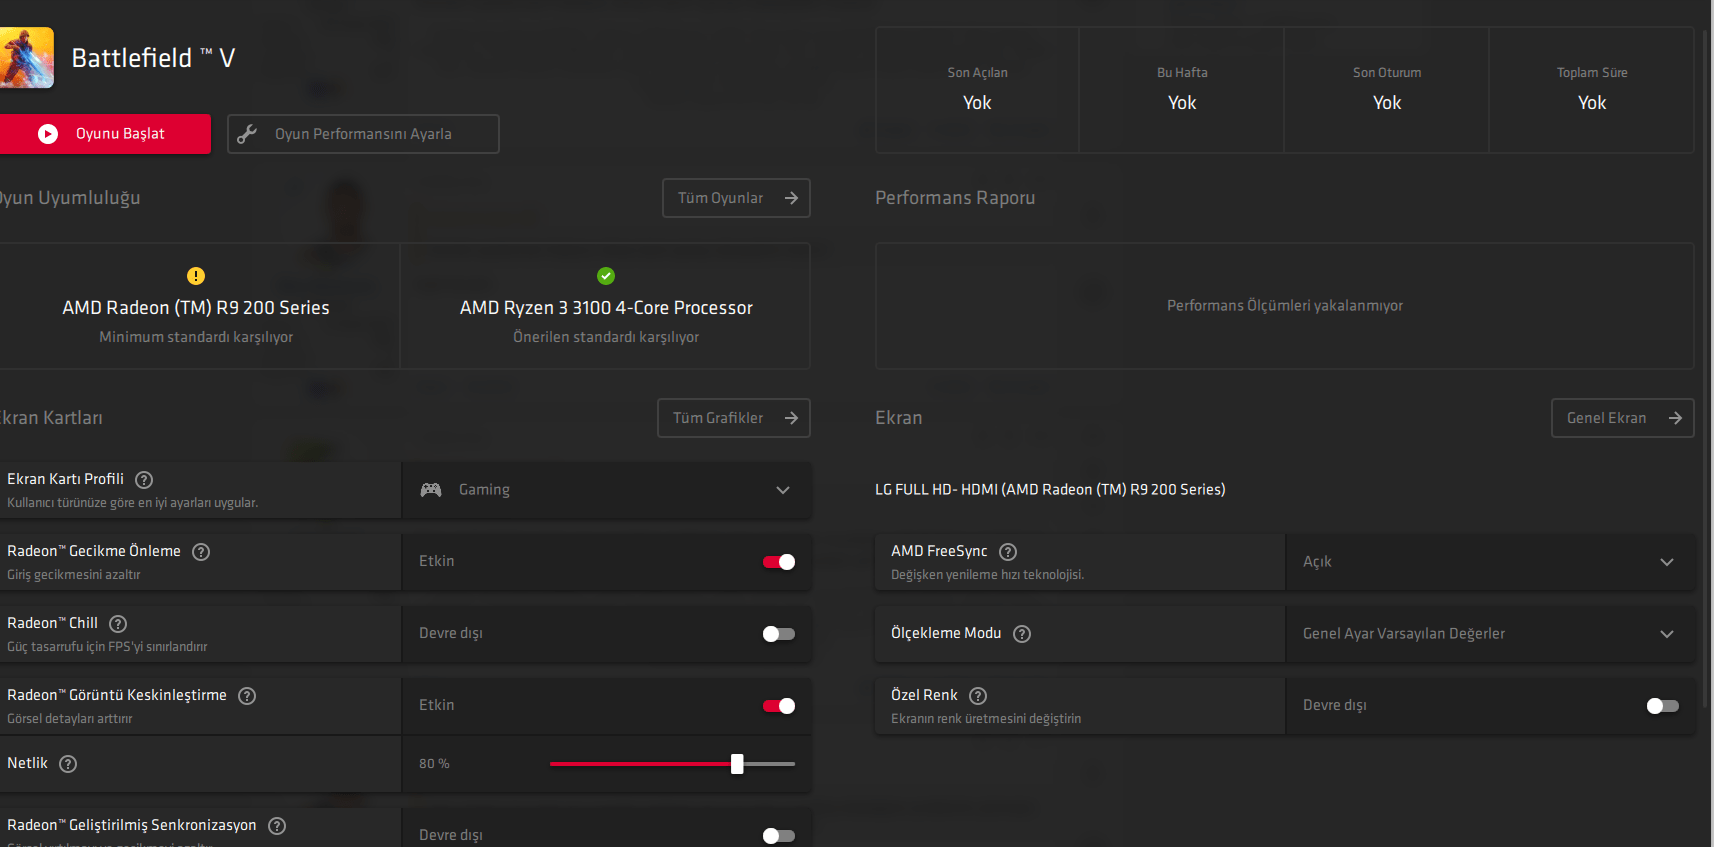Viewport: 1714px width, 847px height.
Task: Open help icon next to Ölçekleme Modu
Action: point(1022,634)
